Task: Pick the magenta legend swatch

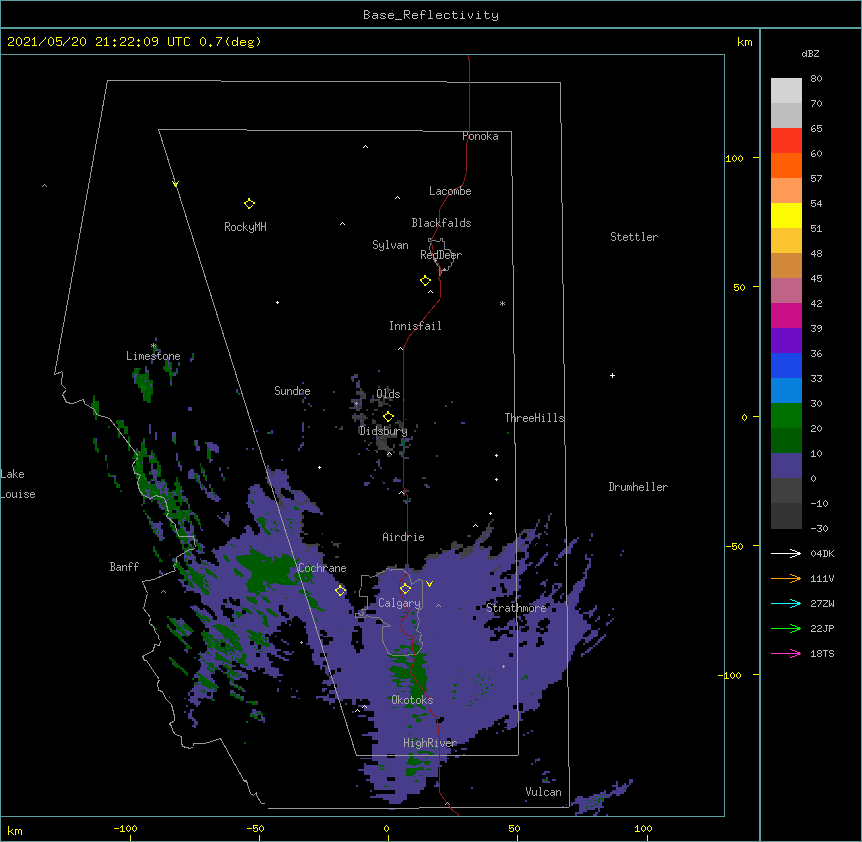Action: point(786,315)
